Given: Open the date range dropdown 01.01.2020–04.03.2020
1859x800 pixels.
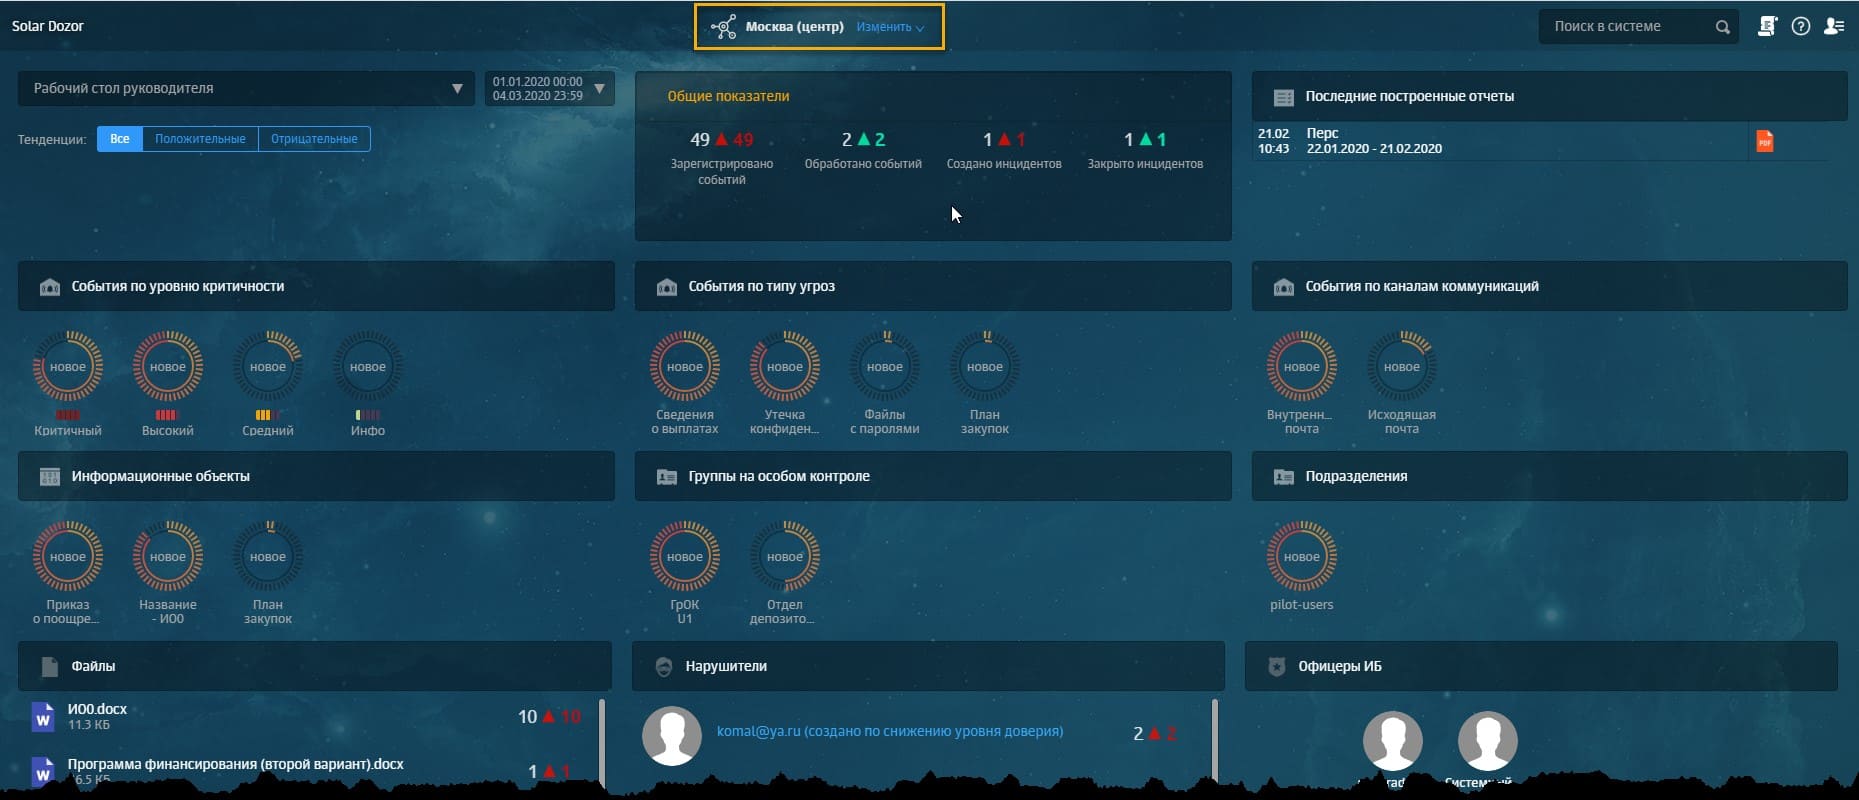Looking at the screenshot, I should pos(549,89).
